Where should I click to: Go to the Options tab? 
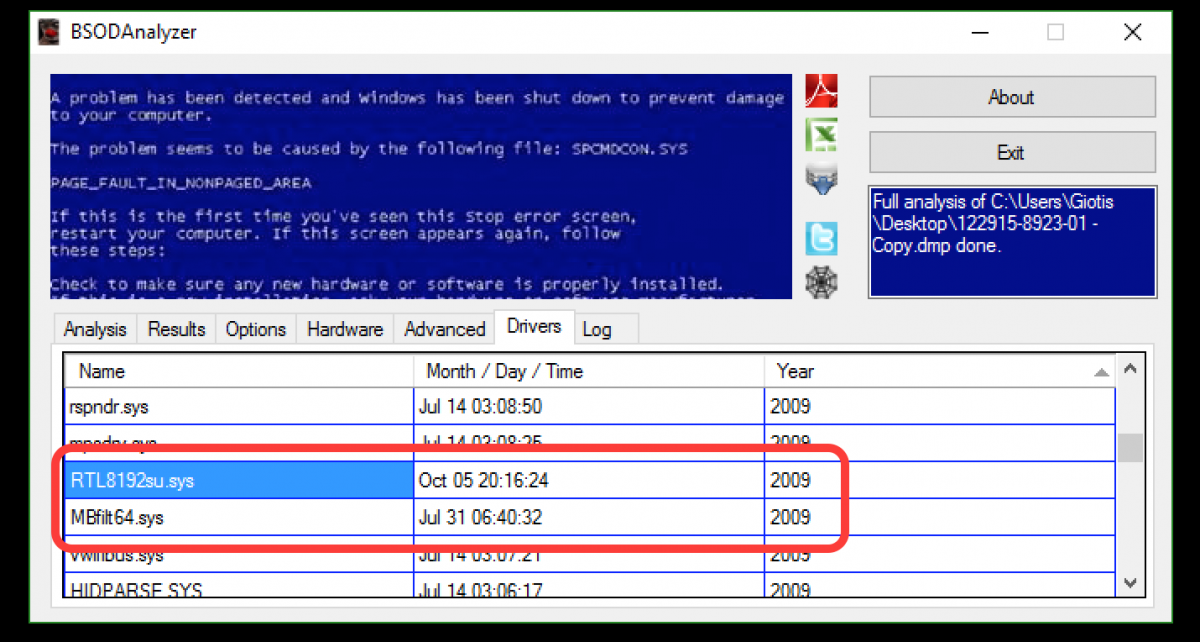click(x=255, y=329)
